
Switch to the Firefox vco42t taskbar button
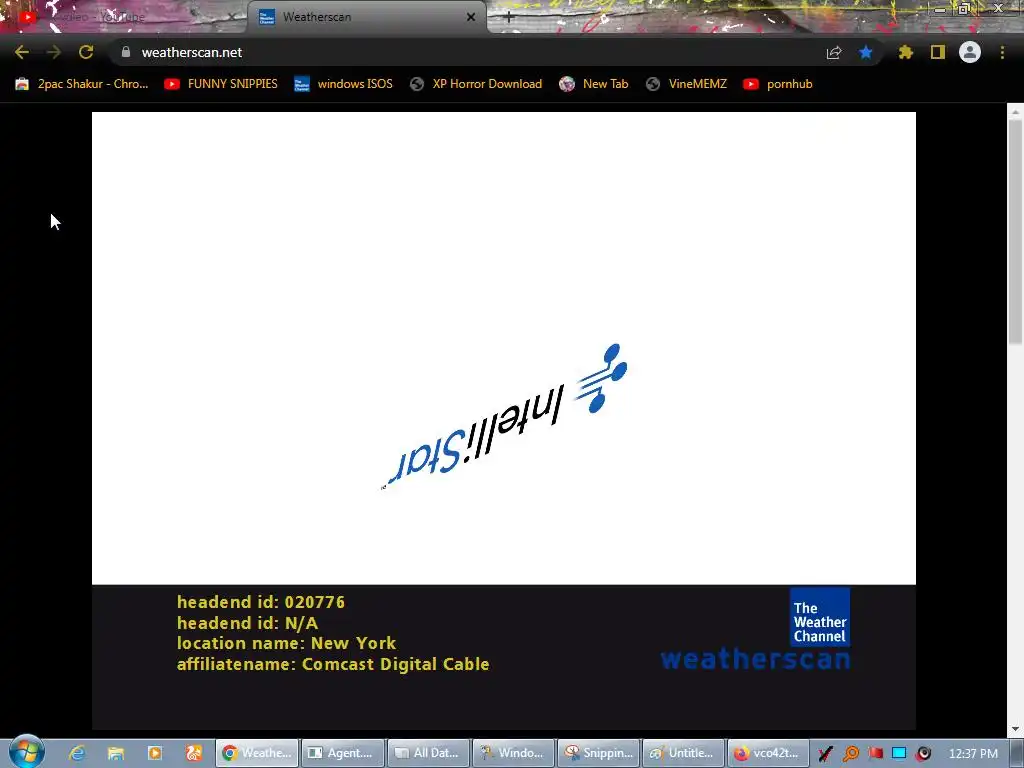coord(769,753)
